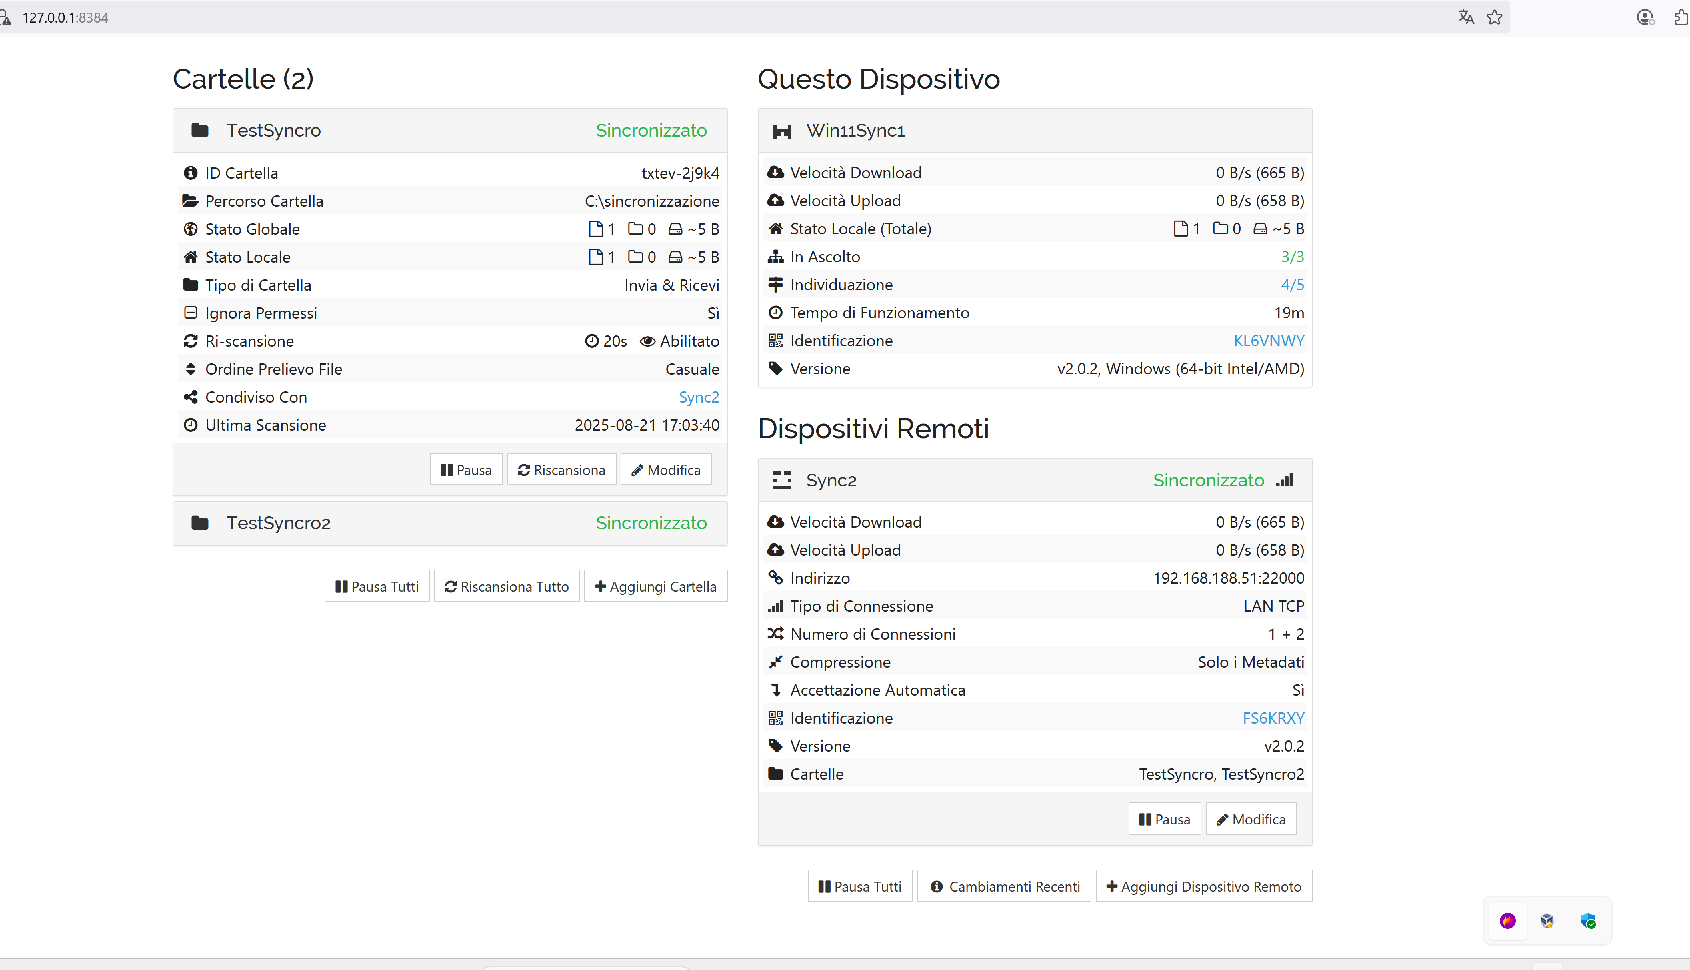Click the TestSyncro folder icon
This screenshot has width=1690, height=970.
point(200,130)
